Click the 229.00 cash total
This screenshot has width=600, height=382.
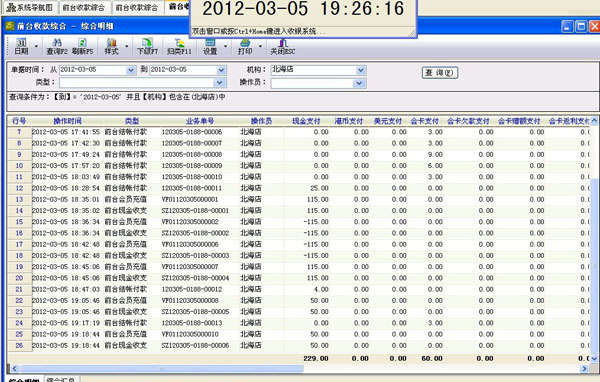coord(316,359)
